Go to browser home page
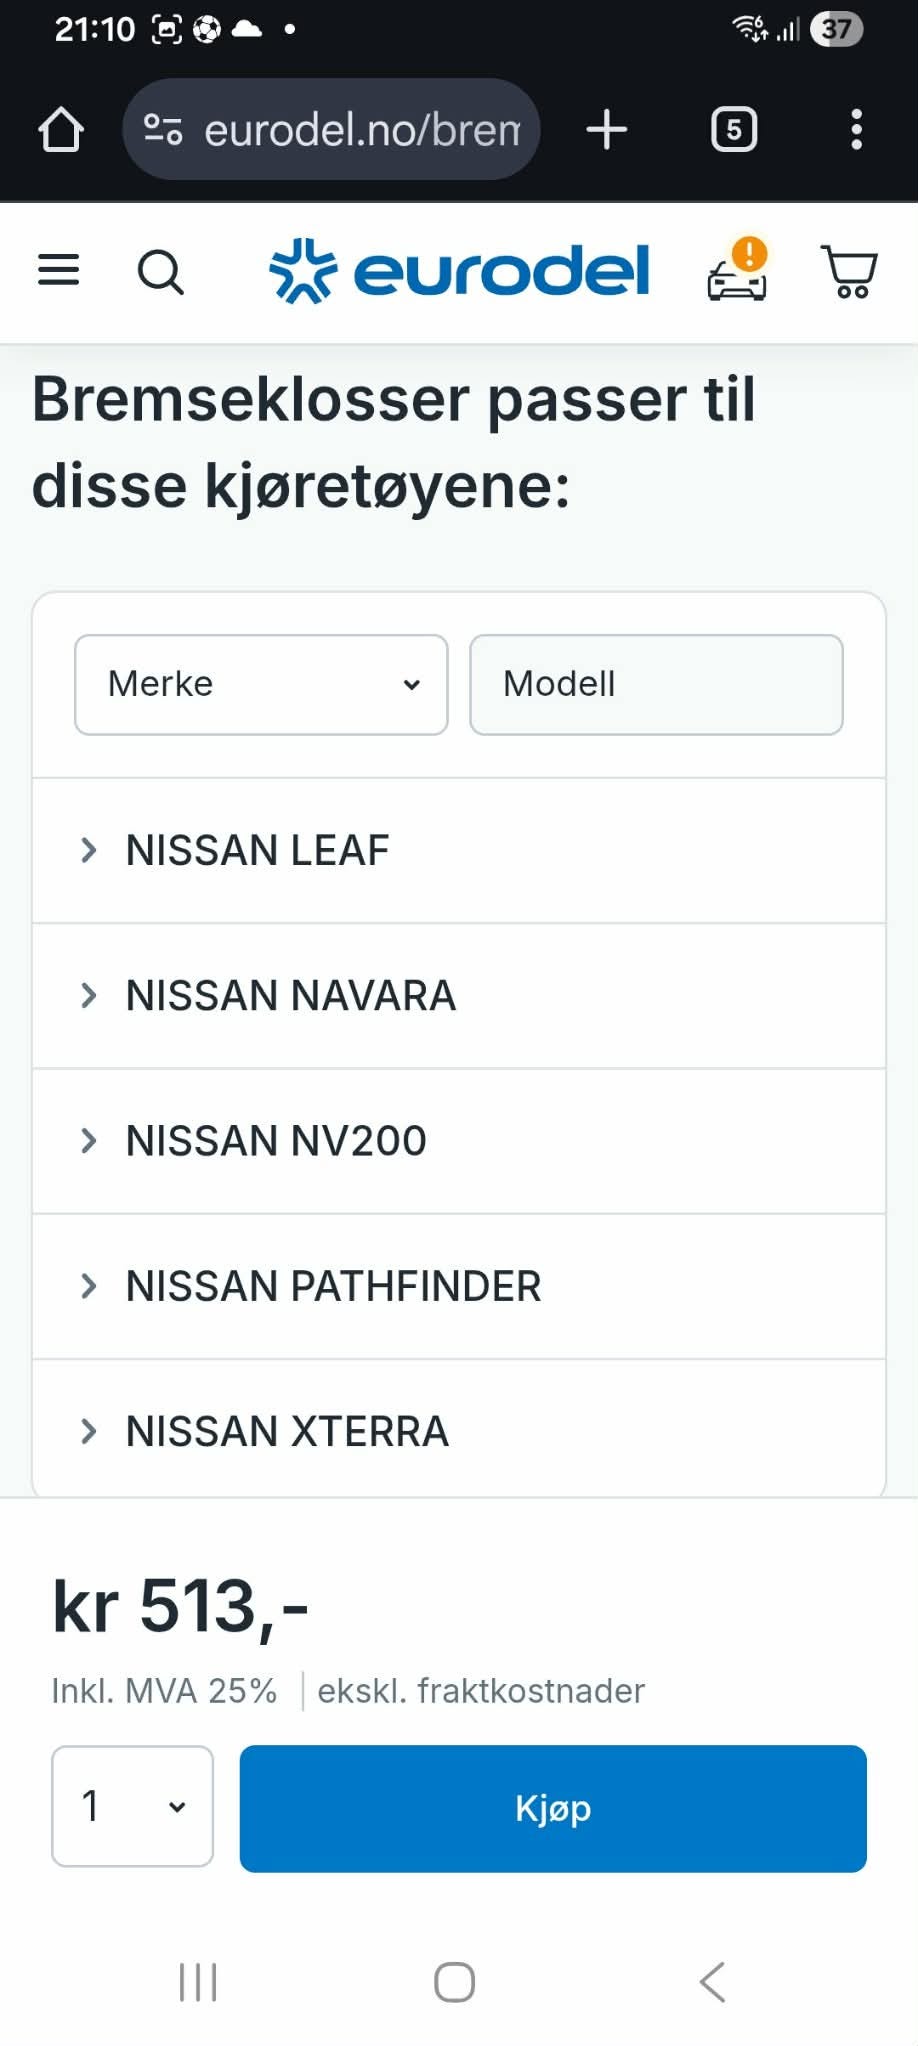This screenshot has height=2046, width=918. (x=61, y=130)
